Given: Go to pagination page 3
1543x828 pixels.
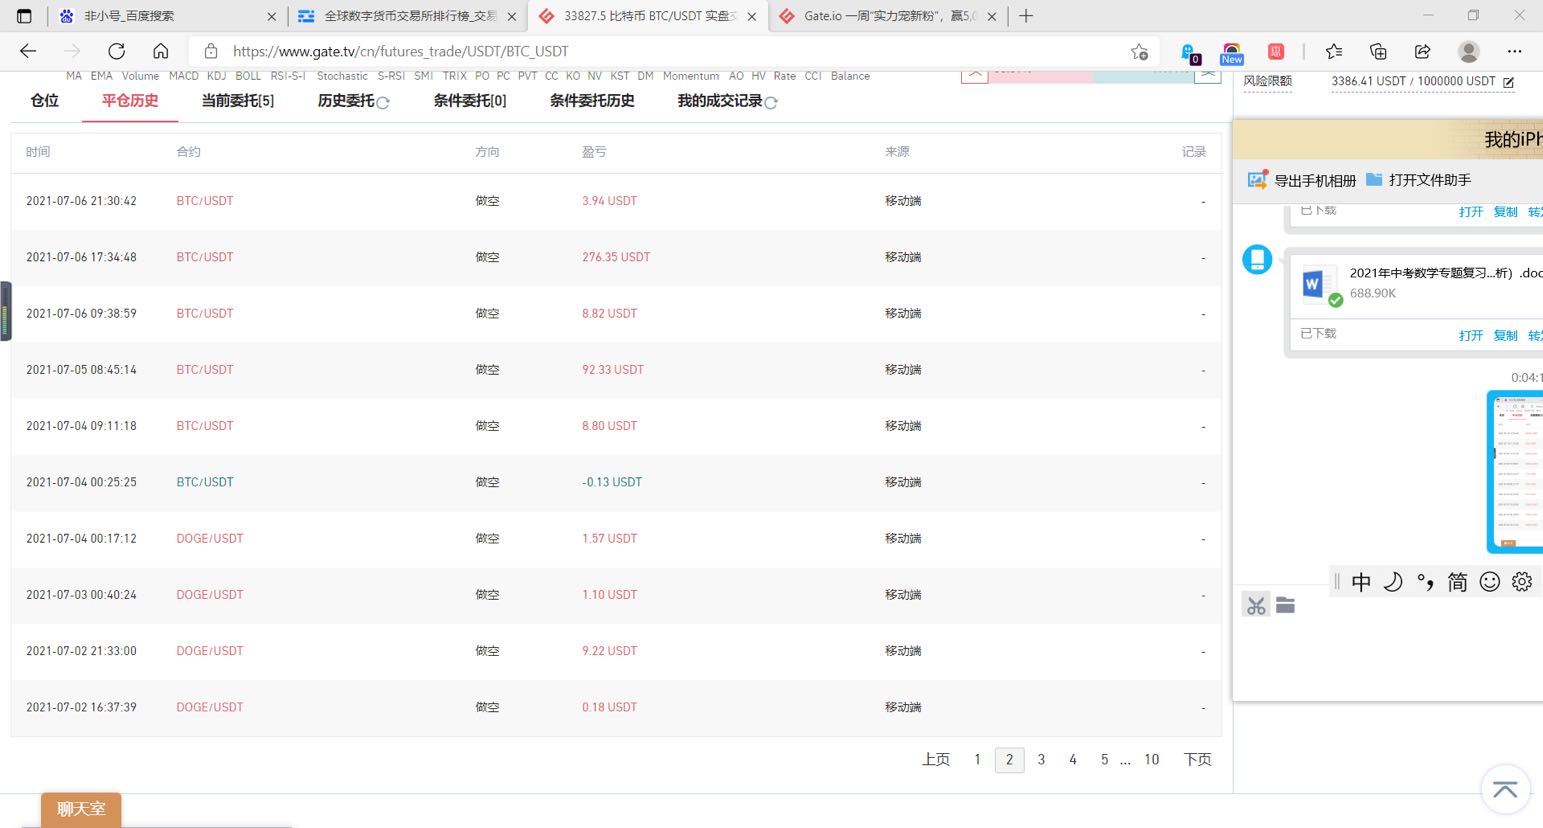Looking at the screenshot, I should tap(1041, 760).
